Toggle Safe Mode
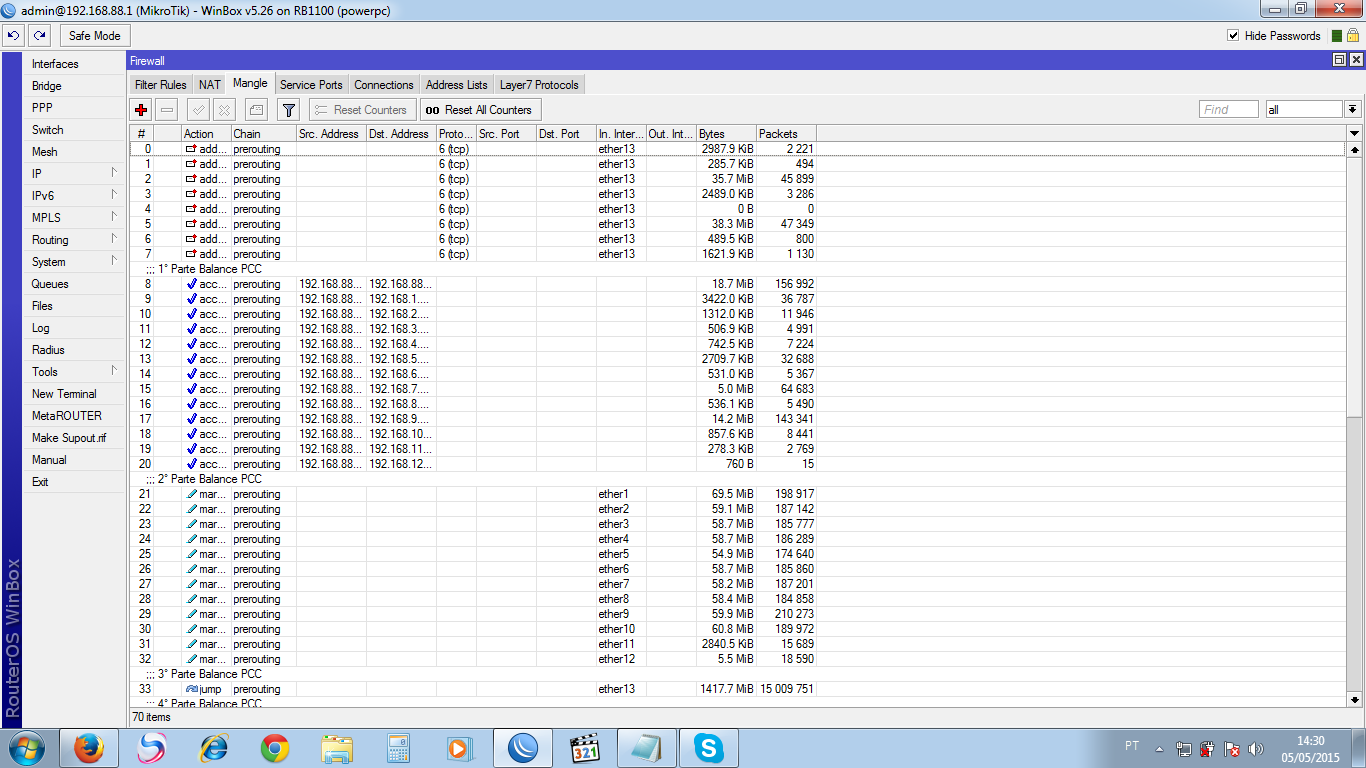The image size is (1366, 768). 94,36
